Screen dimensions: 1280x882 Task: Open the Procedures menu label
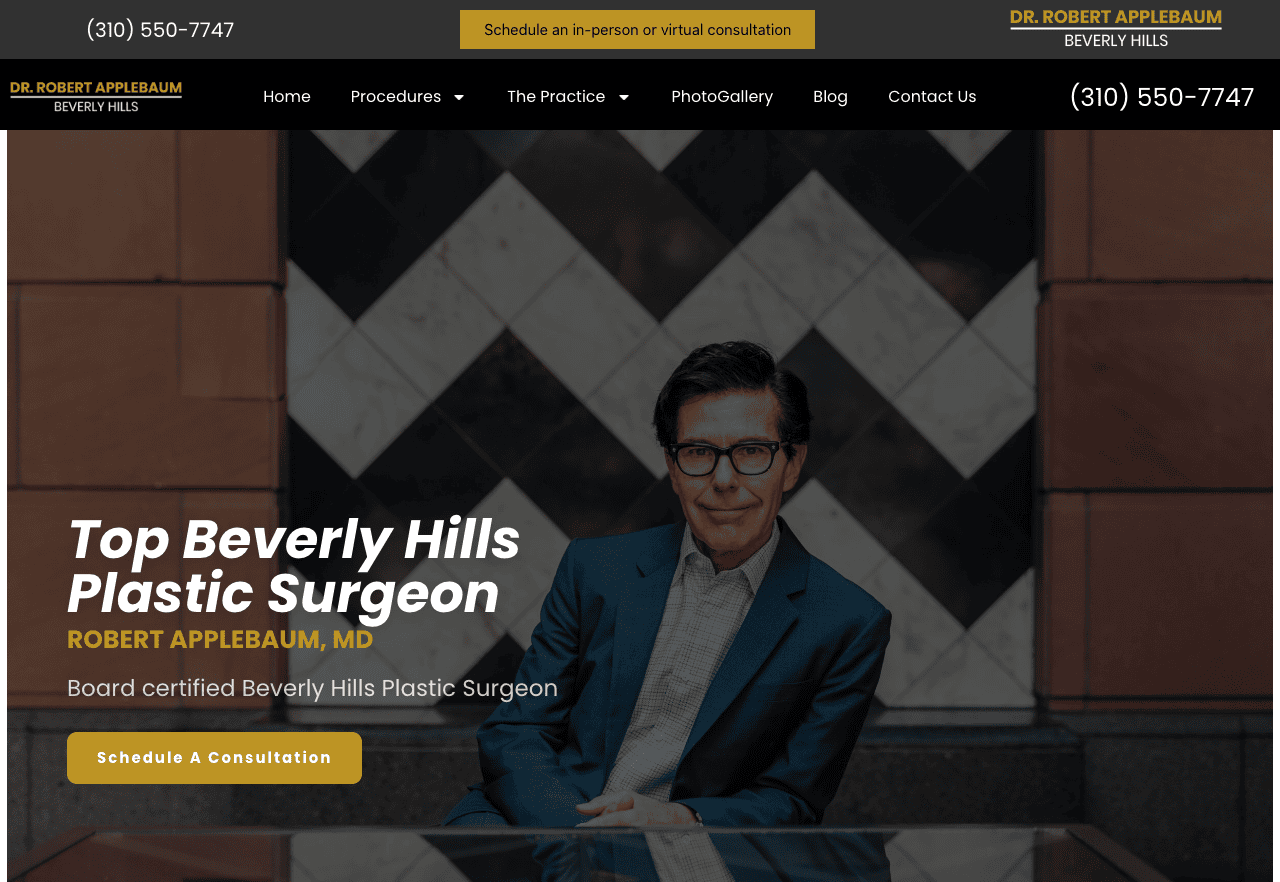coord(396,96)
